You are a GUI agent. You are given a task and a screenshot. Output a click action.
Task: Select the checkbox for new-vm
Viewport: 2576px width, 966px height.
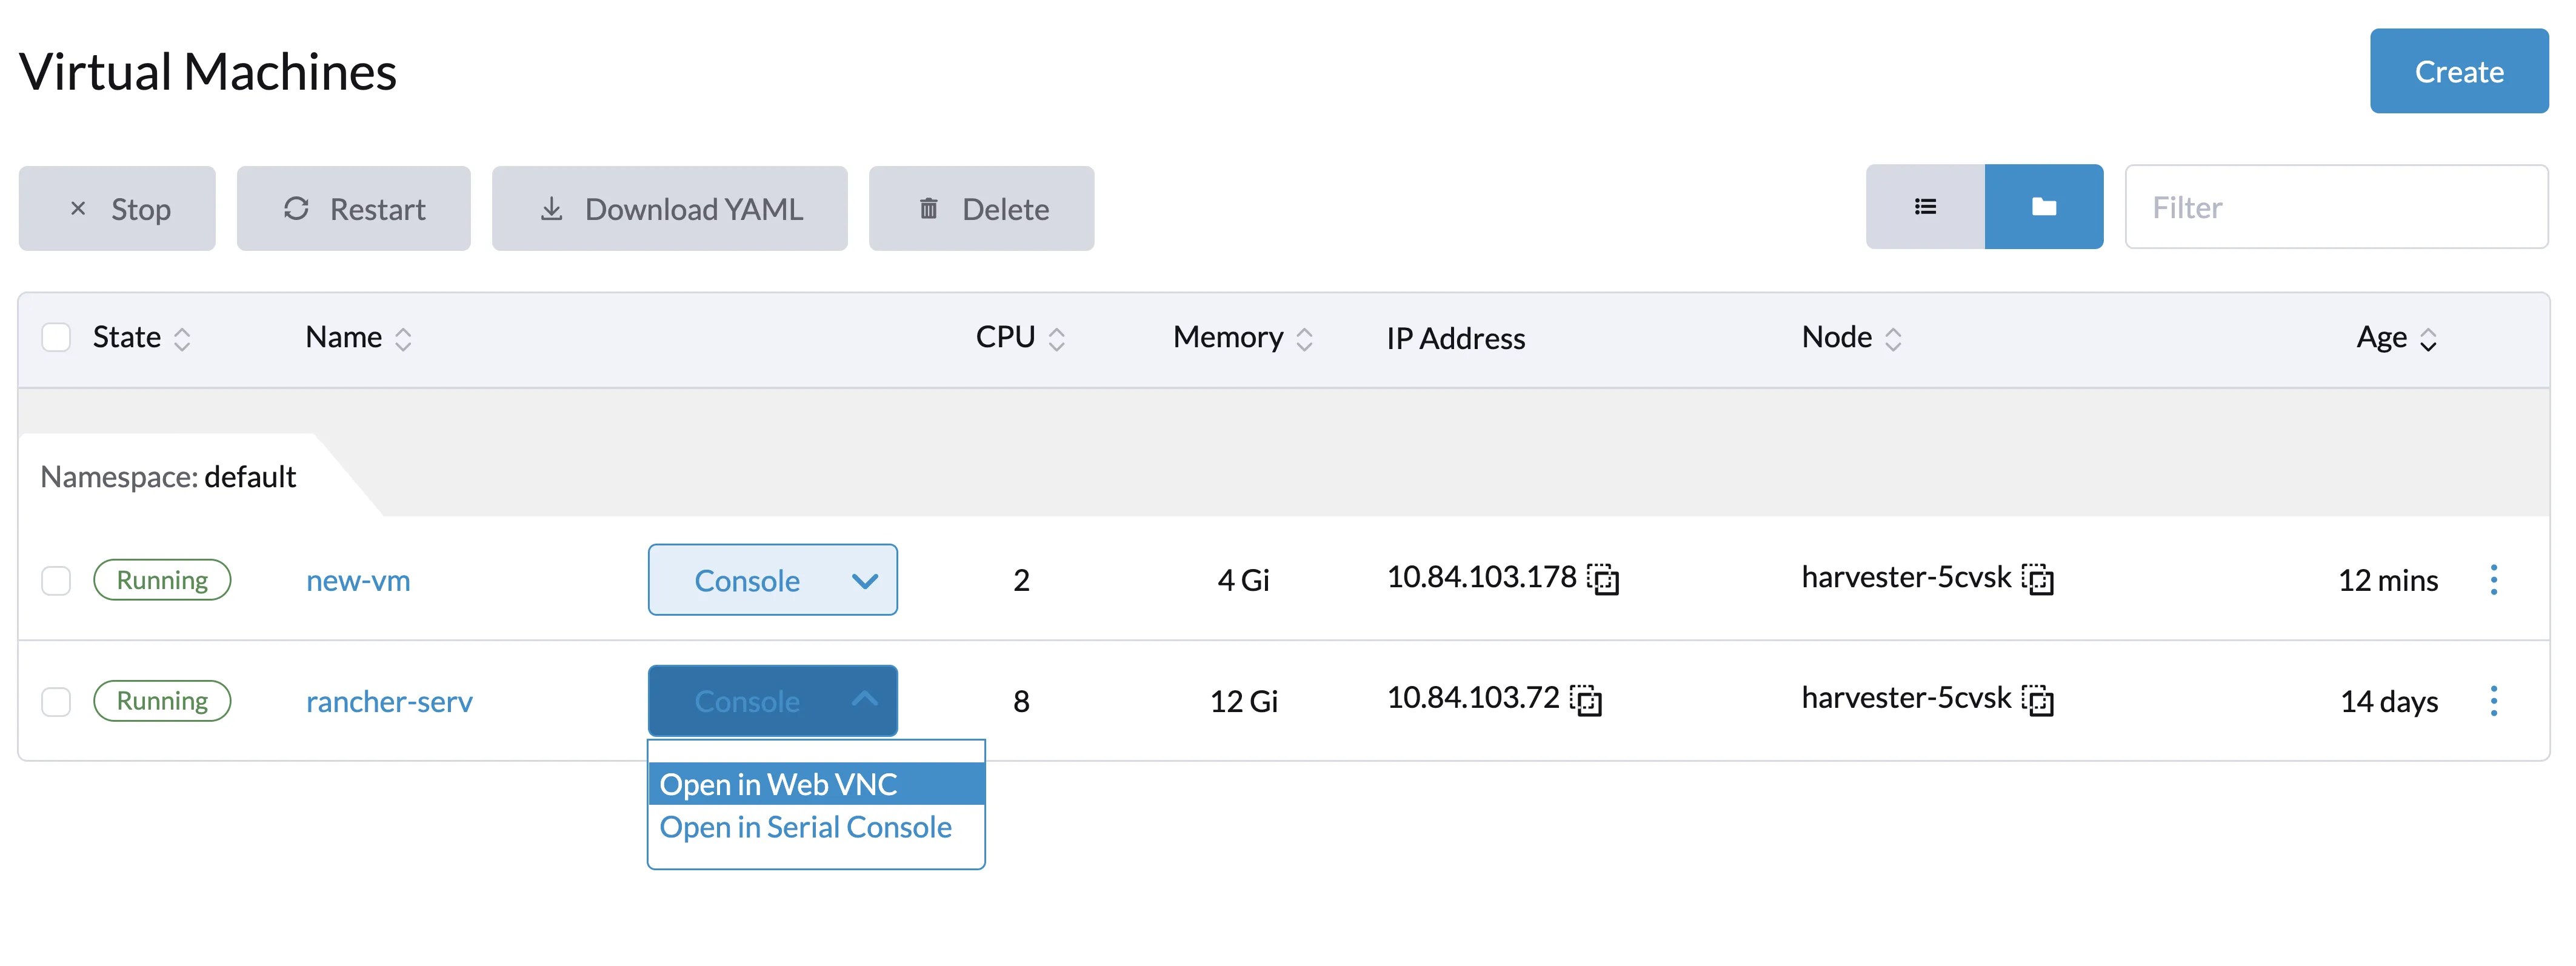(x=56, y=579)
